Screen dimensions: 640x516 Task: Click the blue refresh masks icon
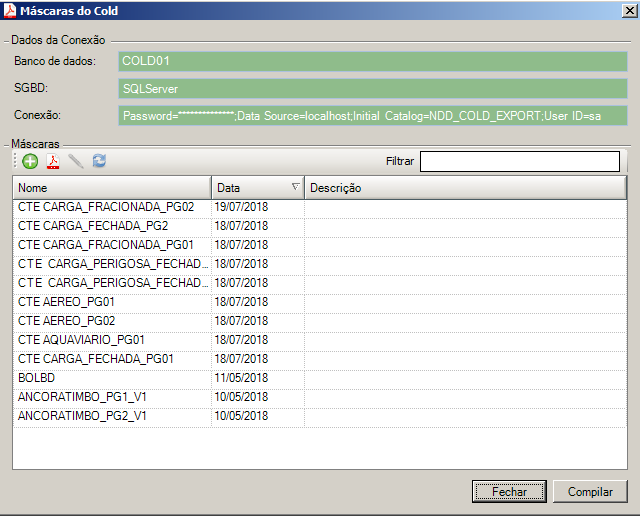click(x=99, y=161)
